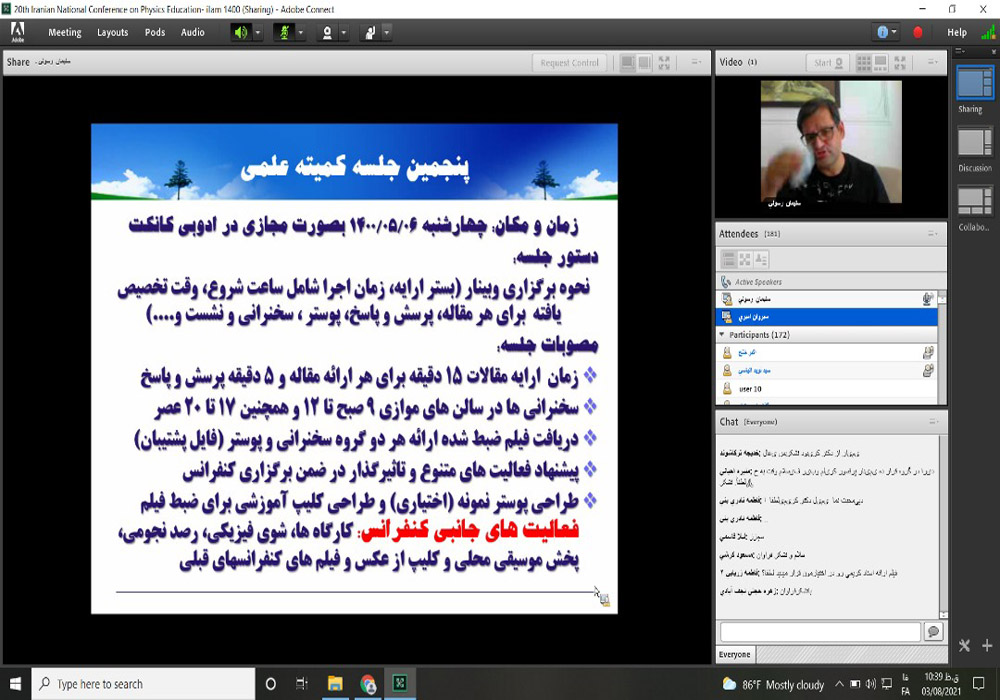Screen dimensions: 1000x700
Task: Mute the speaker audio icon
Action: pos(242,31)
